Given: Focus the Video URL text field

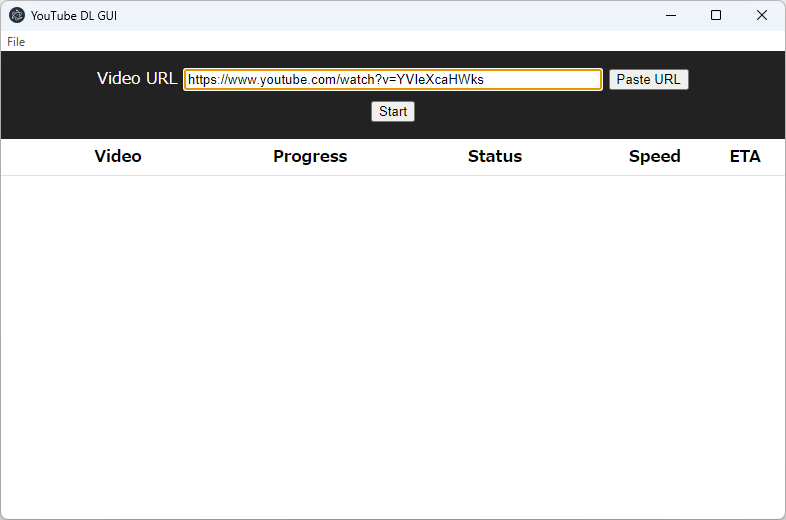Looking at the screenshot, I should pos(393,80).
